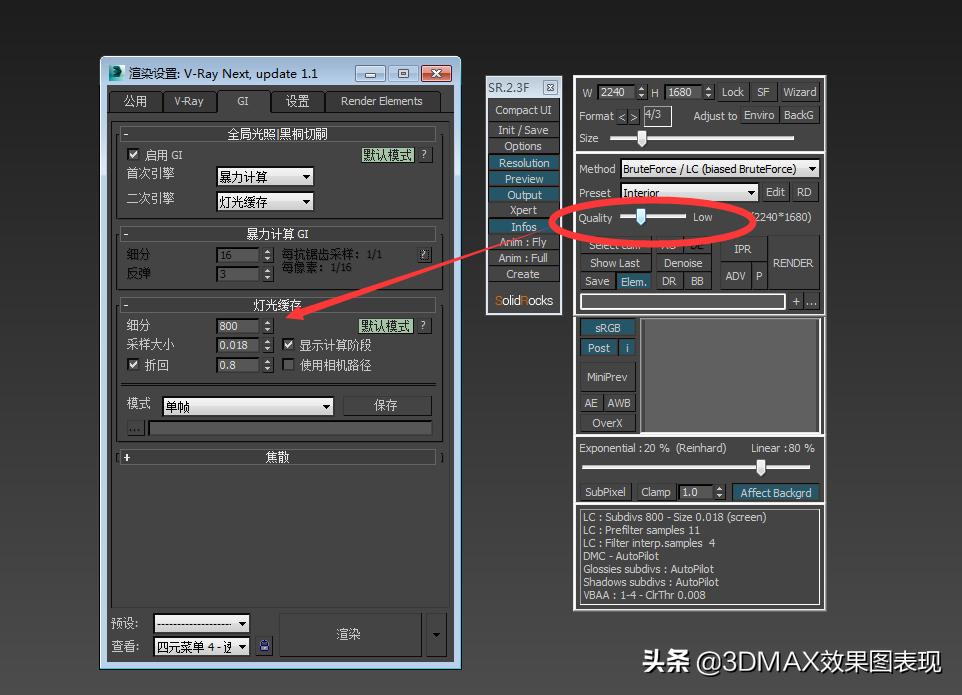Viewport: 962px width, 695px height.
Task: Toggle OverX overexposure display
Action: 607,423
